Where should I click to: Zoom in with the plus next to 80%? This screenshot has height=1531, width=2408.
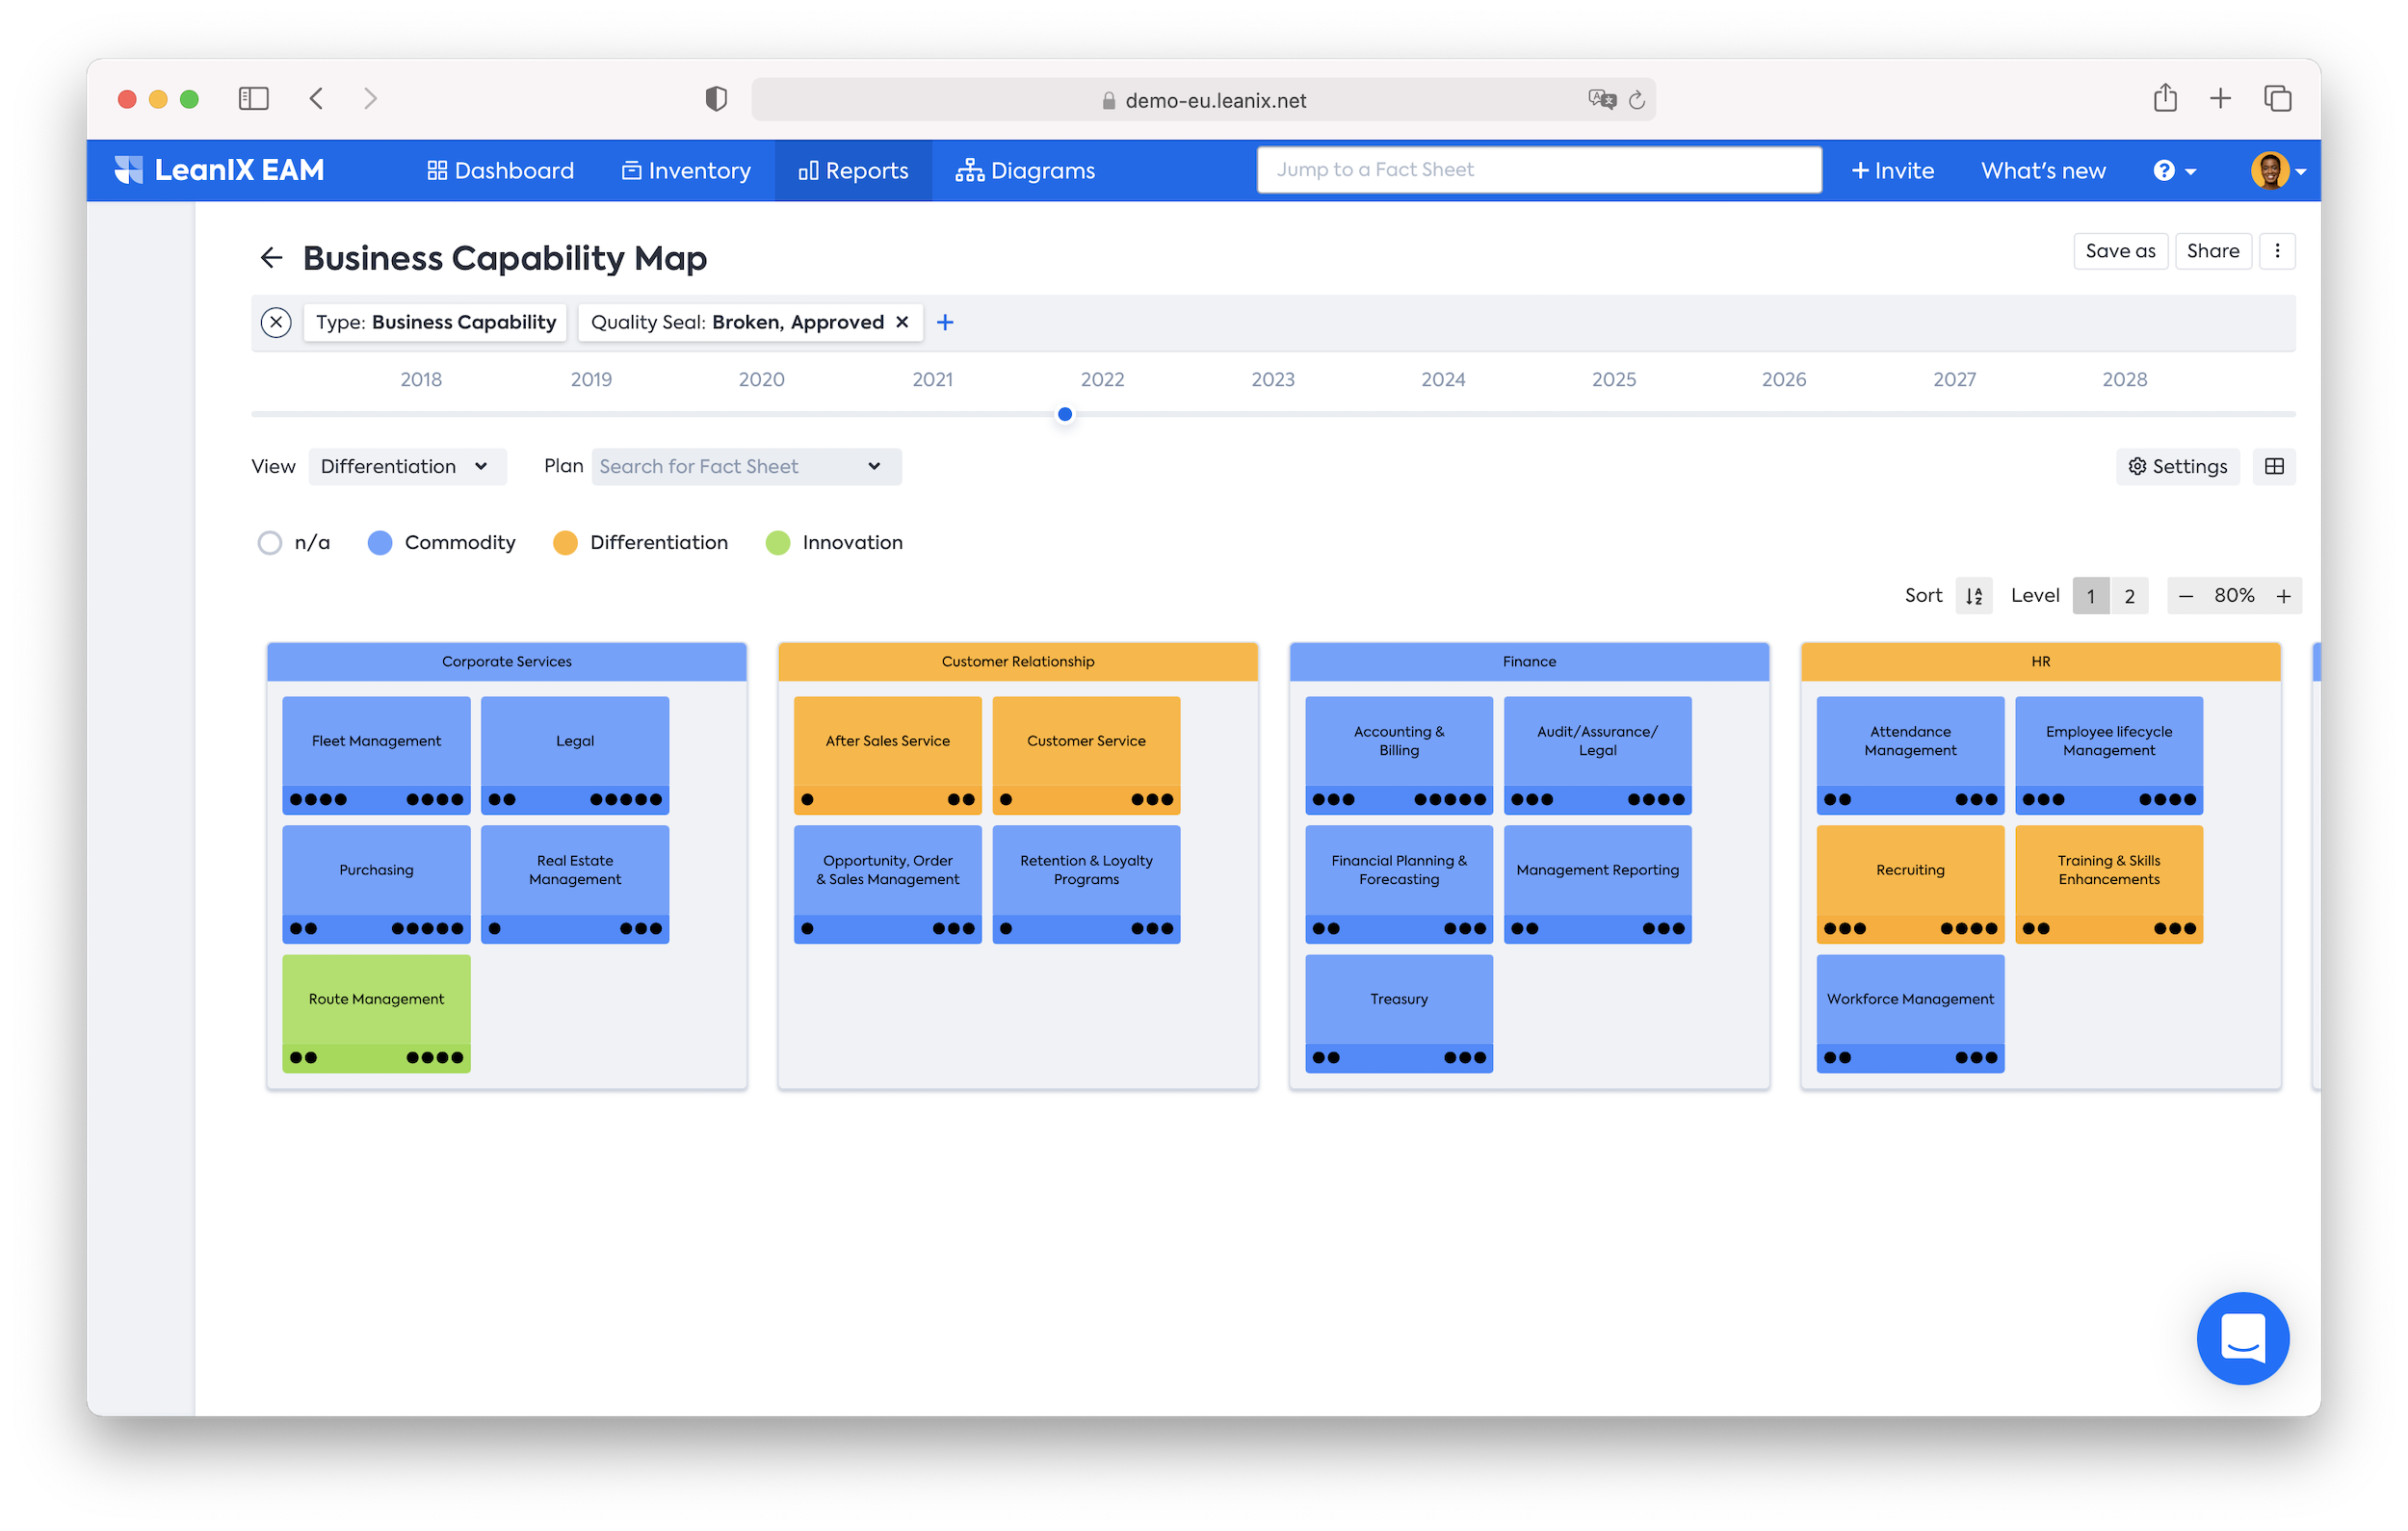2284,596
